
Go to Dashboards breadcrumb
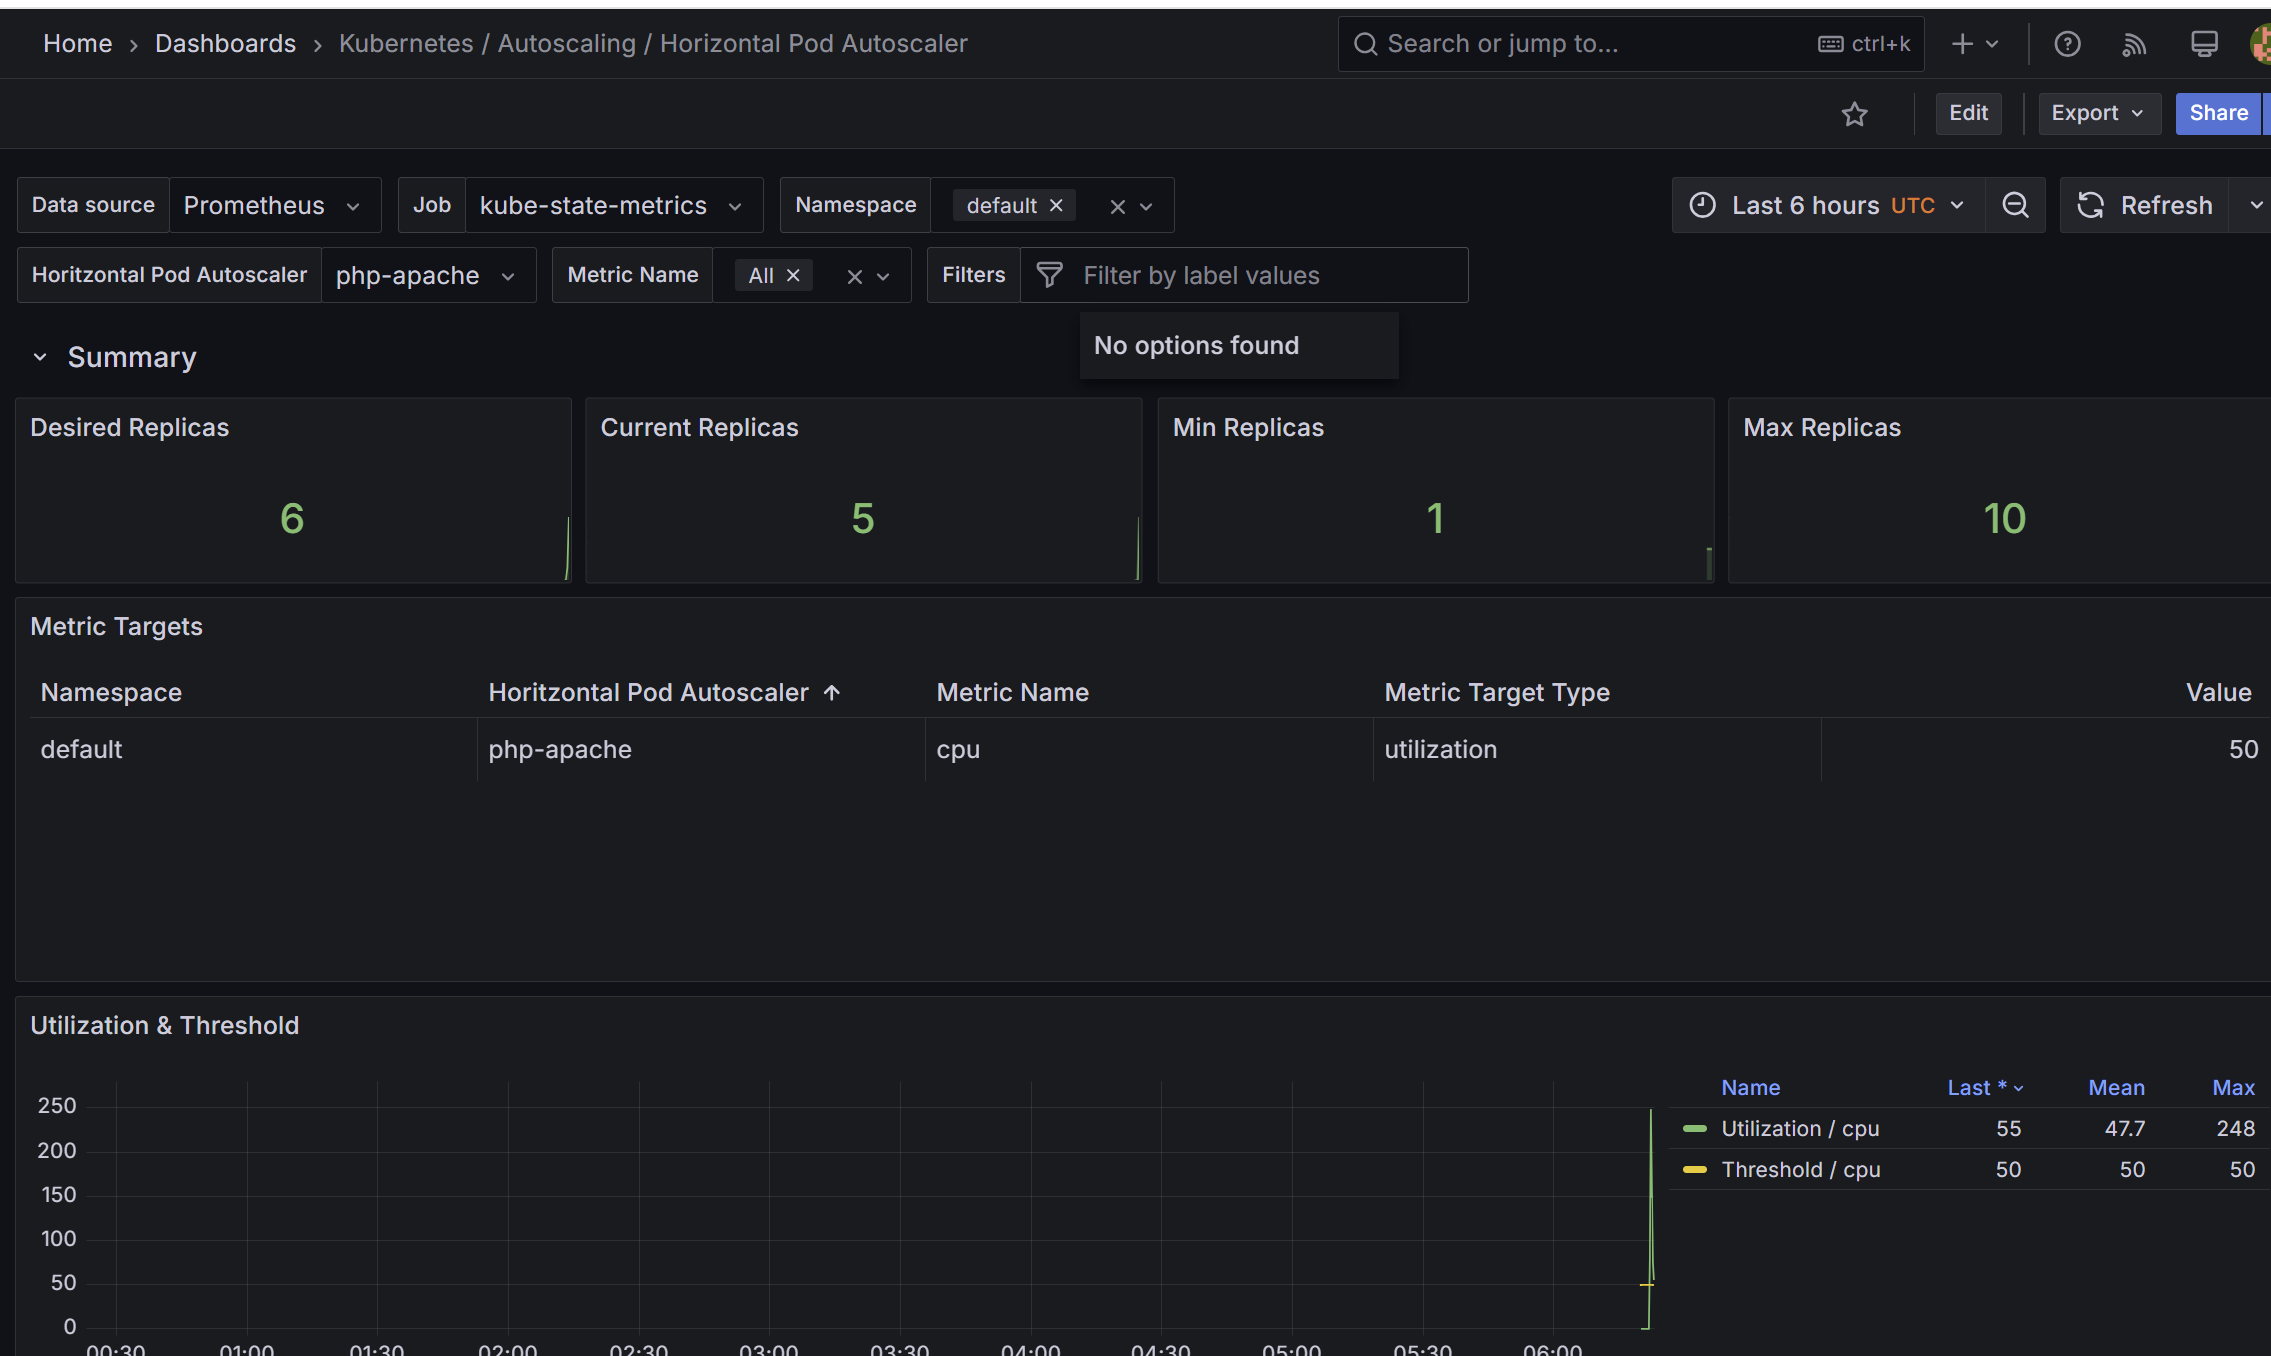(x=225, y=44)
